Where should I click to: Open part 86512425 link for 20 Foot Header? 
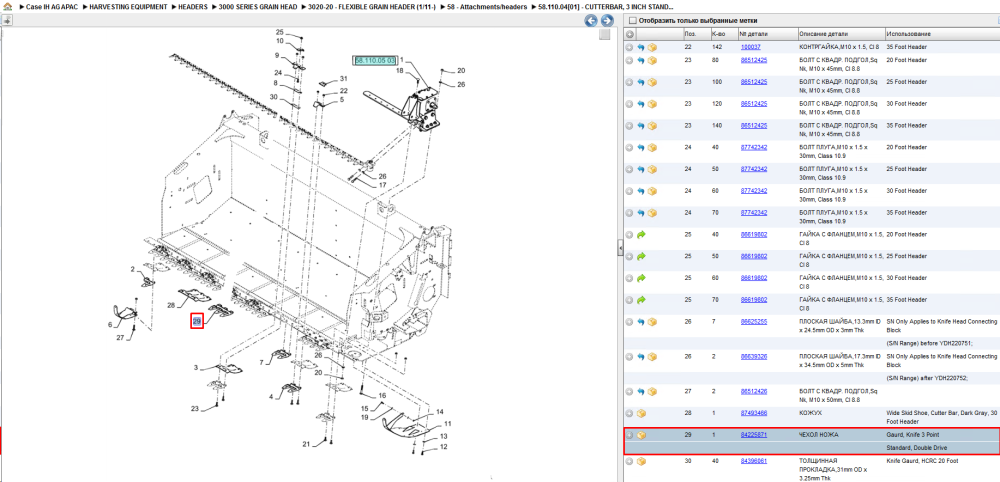point(753,61)
